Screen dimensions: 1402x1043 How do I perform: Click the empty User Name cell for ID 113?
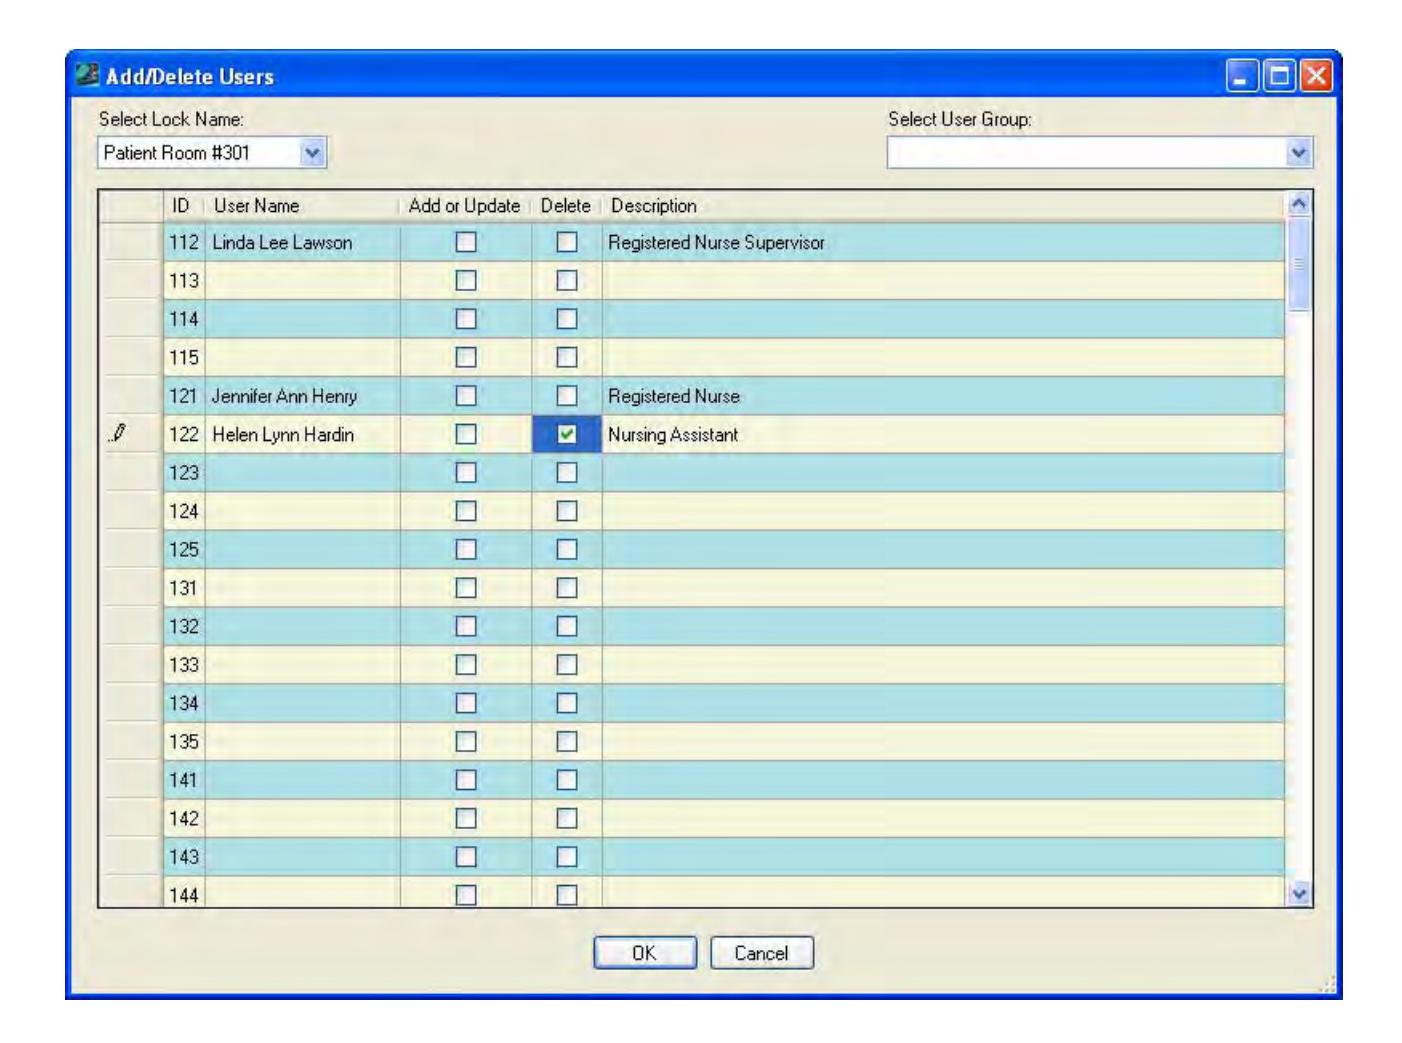point(302,281)
